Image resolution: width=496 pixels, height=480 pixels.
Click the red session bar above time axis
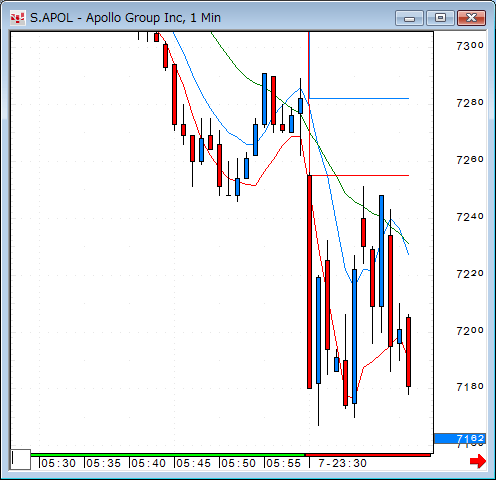pyautogui.click(x=368, y=455)
